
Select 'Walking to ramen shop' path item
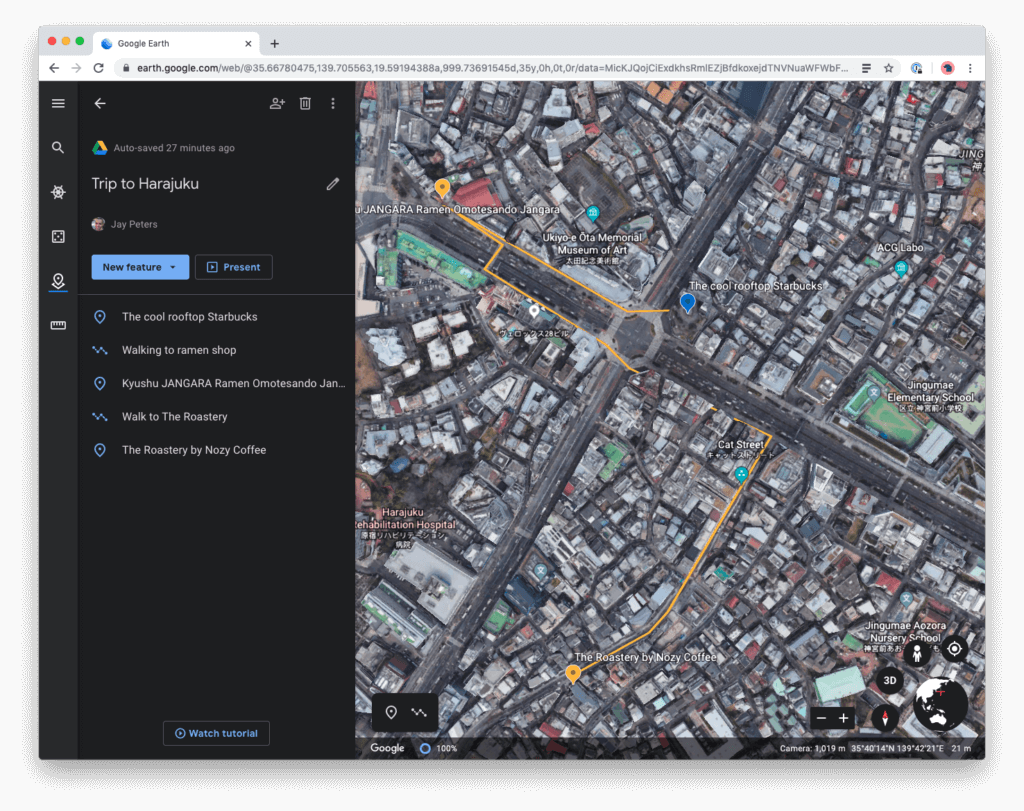pos(179,350)
